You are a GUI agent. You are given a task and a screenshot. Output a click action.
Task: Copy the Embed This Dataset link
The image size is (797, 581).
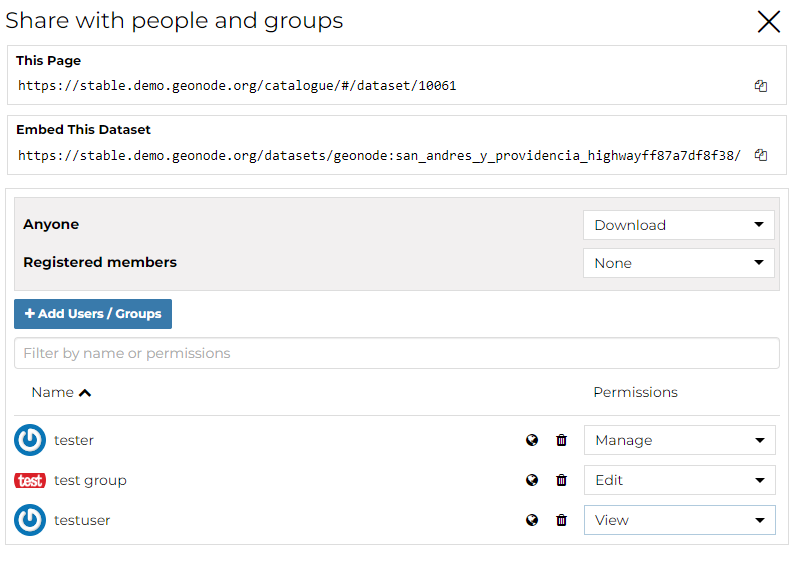[x=760, y=155]
